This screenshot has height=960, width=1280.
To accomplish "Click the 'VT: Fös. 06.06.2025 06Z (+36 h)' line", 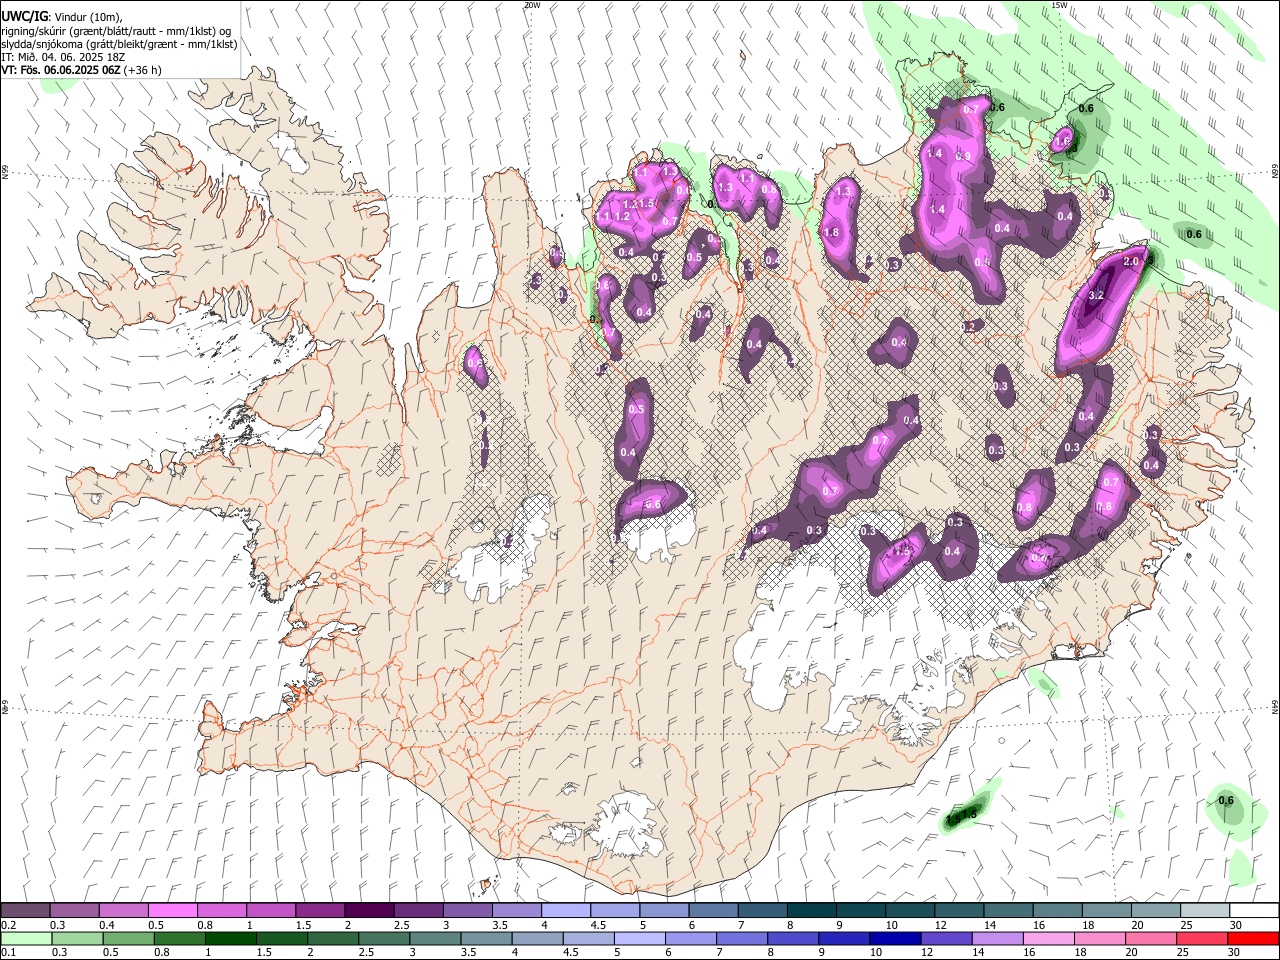I will click(81, 70).
